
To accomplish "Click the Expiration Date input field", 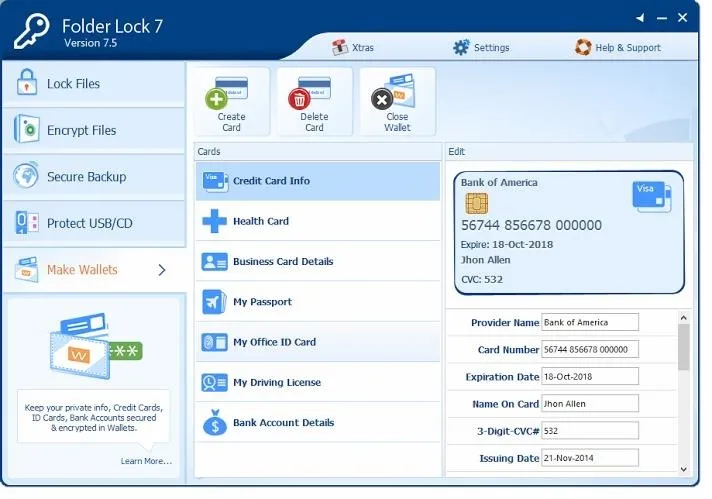I will pyautogui.click(x=590, y=377).
